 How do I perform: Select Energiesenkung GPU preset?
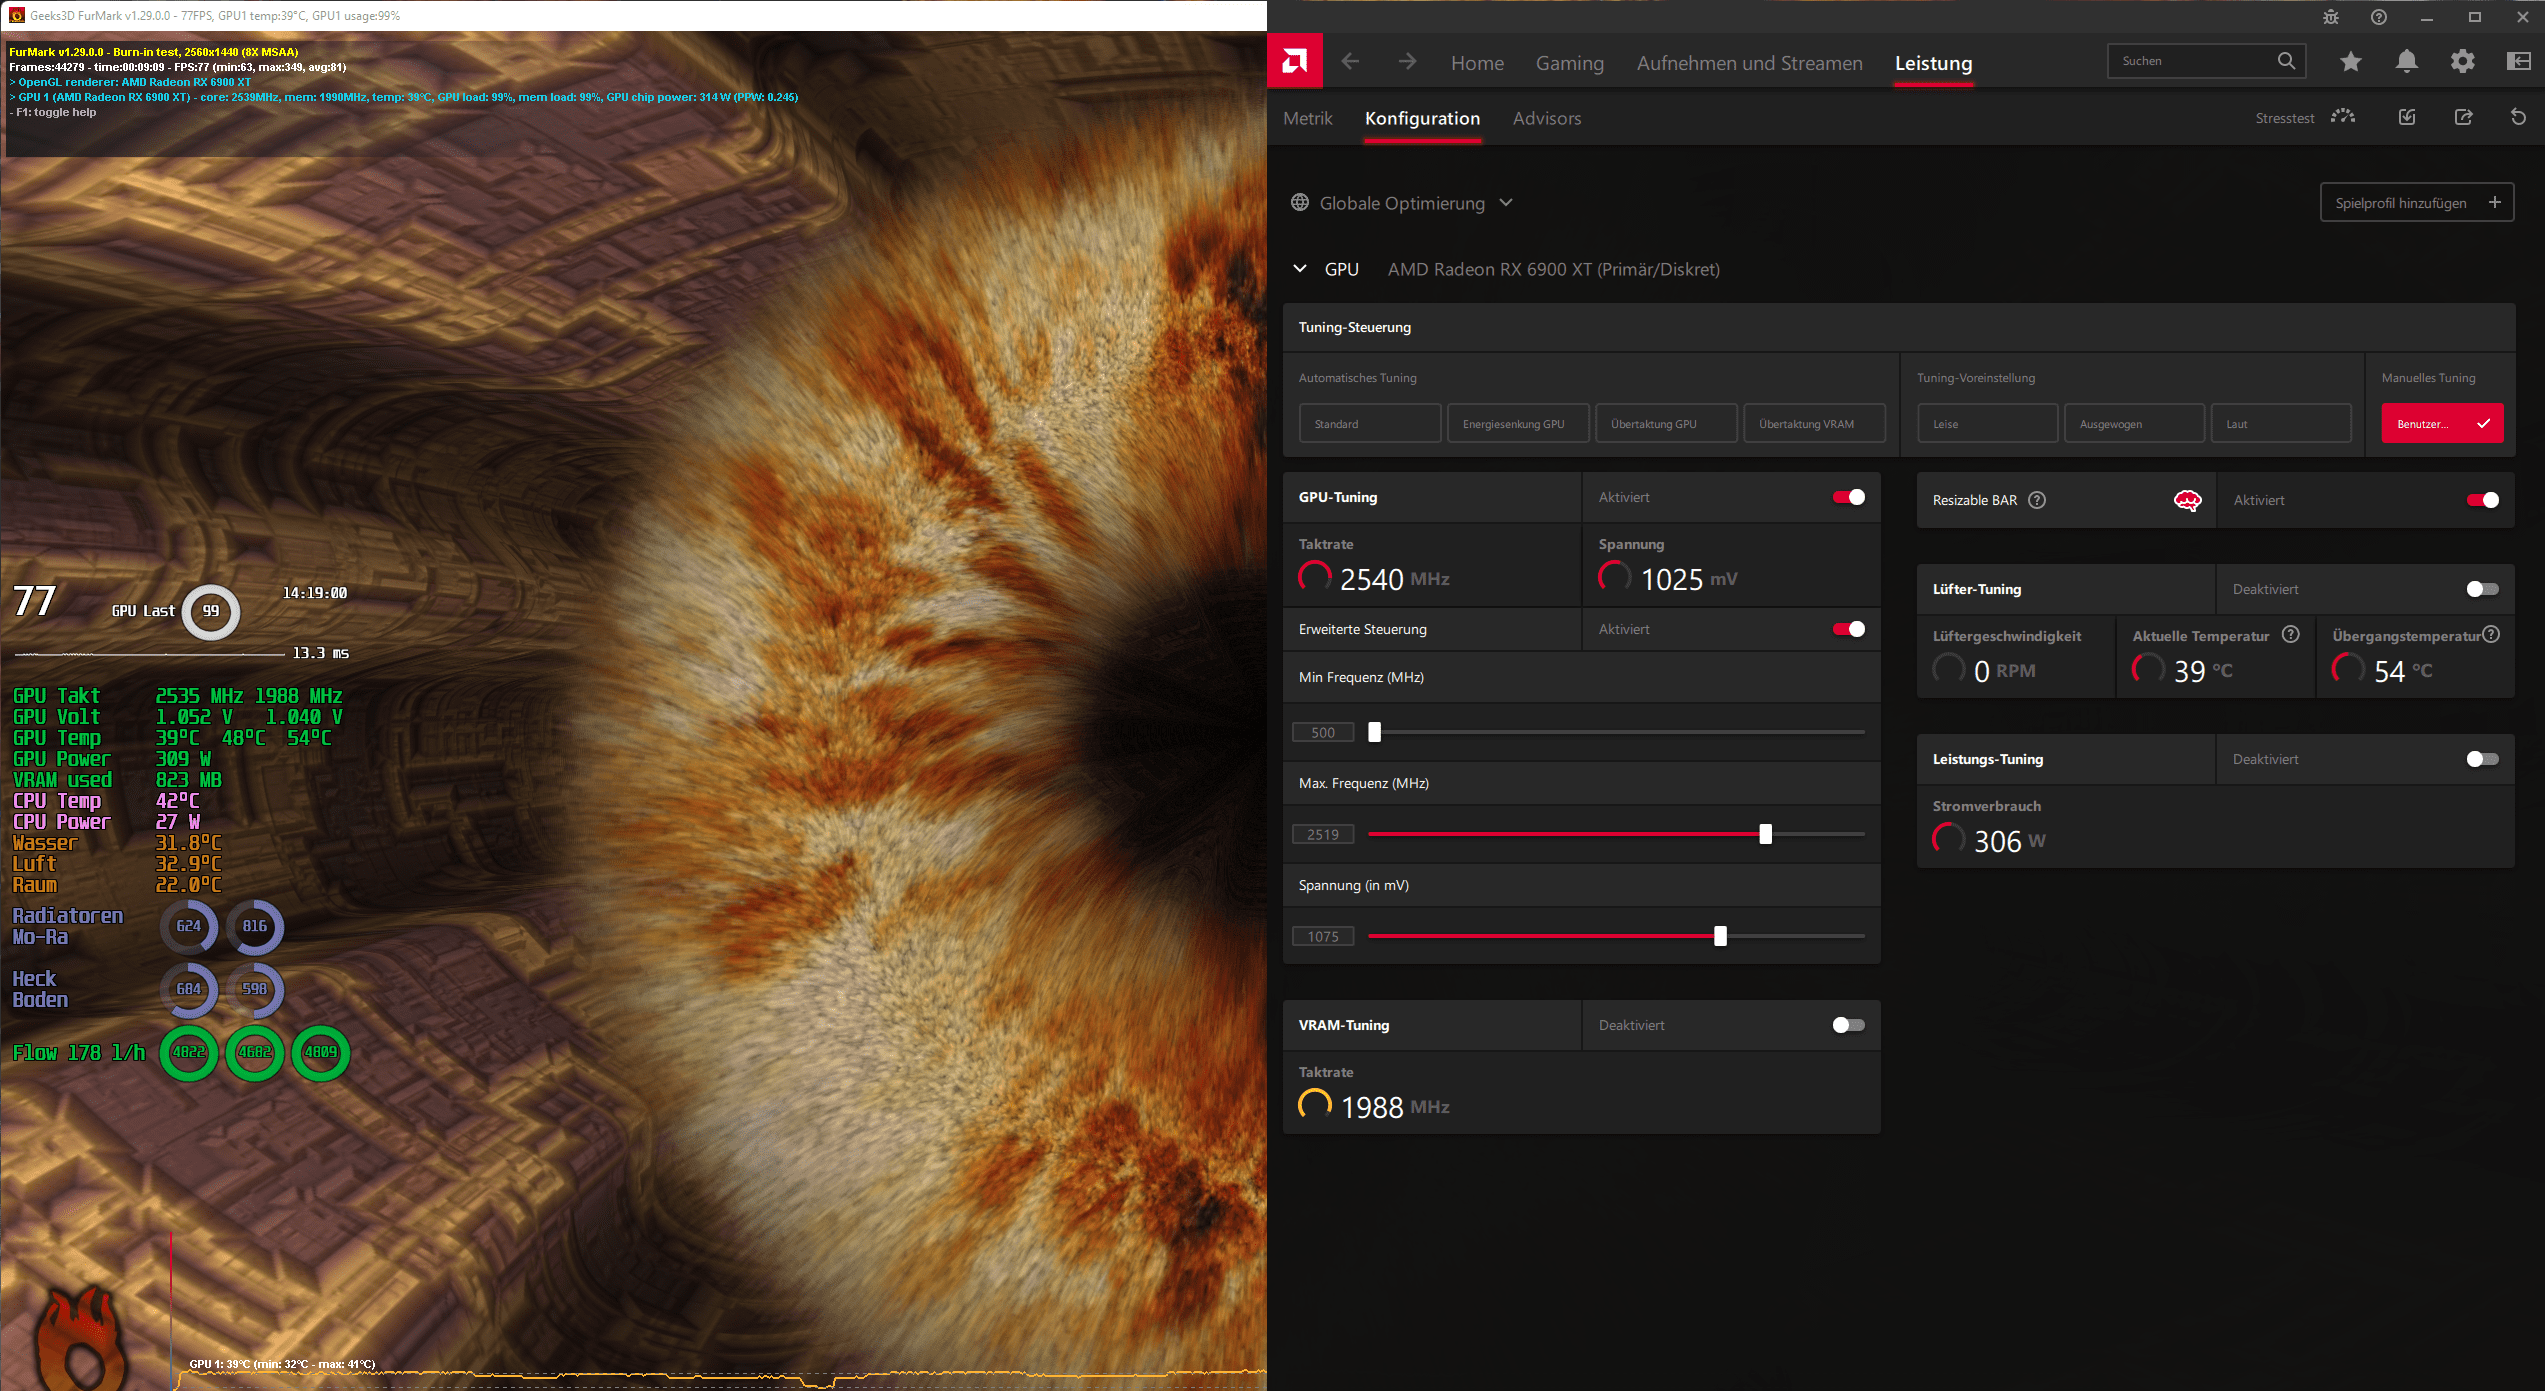pos(1517,424)
